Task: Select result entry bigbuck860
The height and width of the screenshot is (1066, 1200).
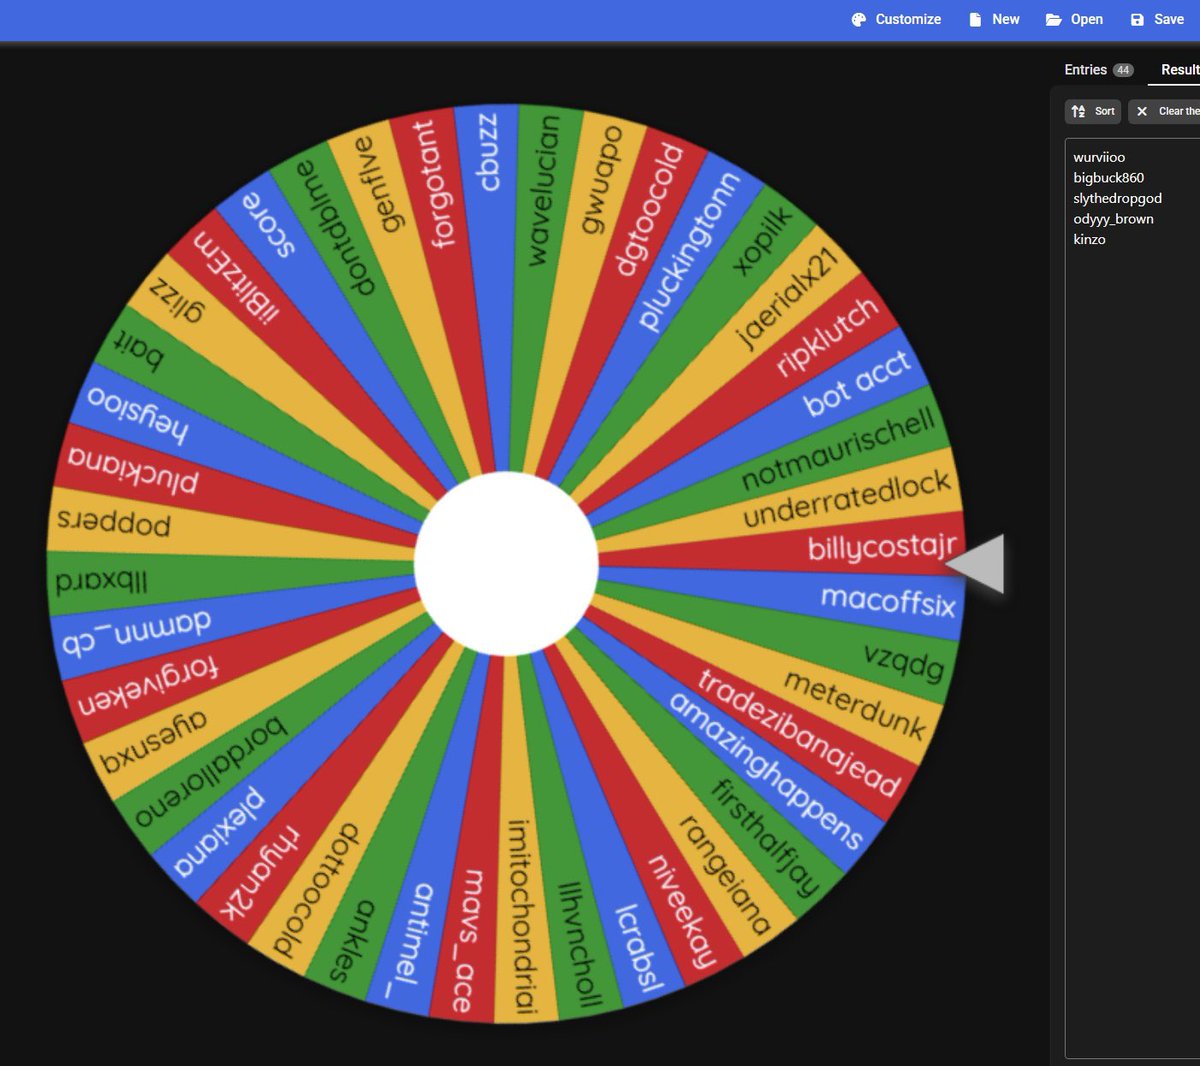Action: click(x=1108, y=178)
